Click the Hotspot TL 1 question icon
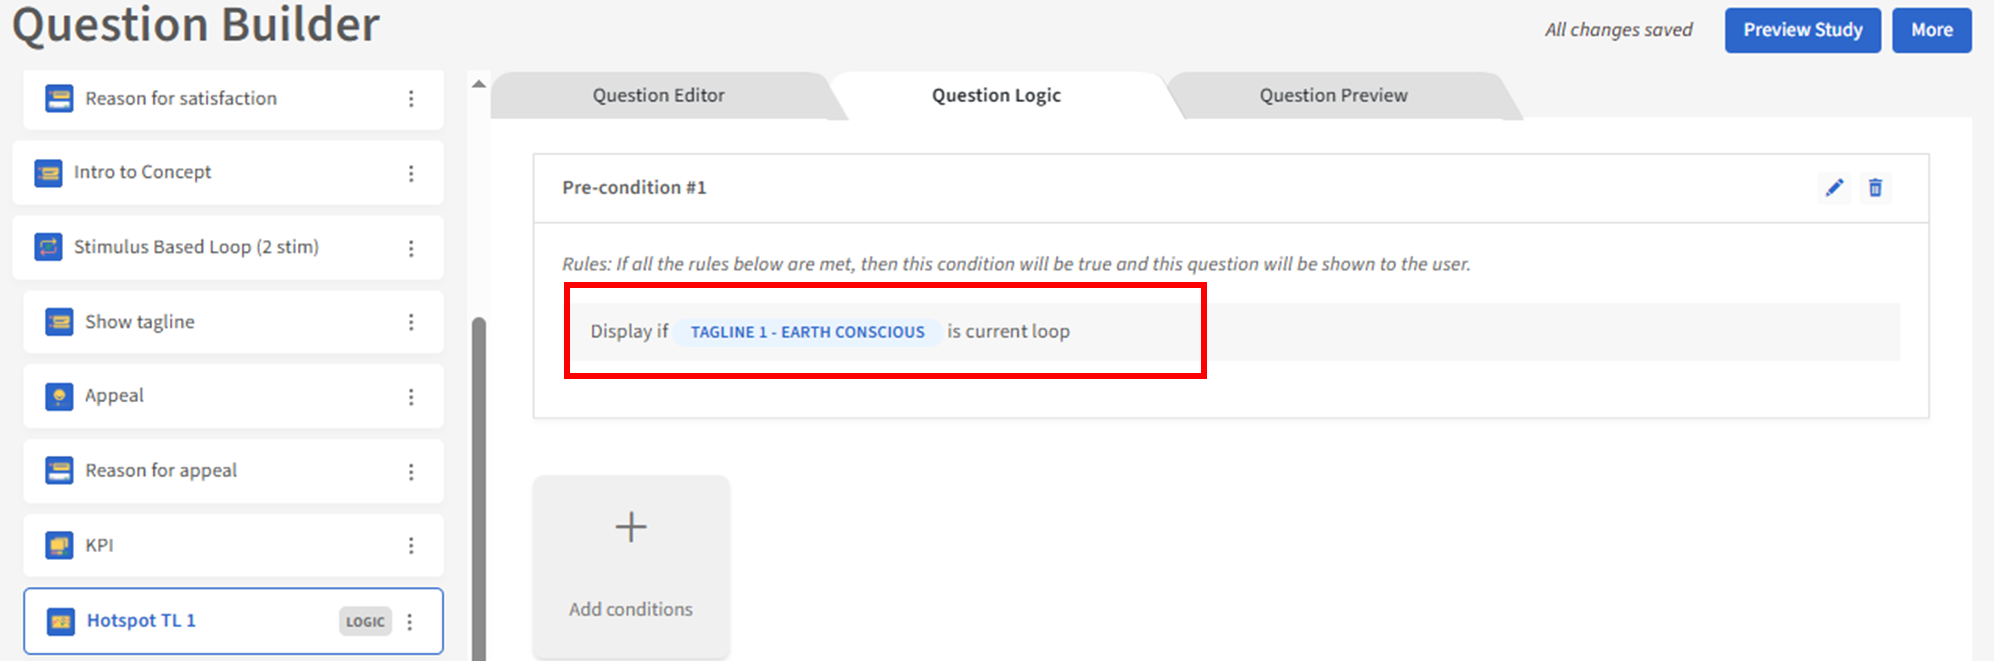This screenshot has width=1994, height=661. pos(60,621)
